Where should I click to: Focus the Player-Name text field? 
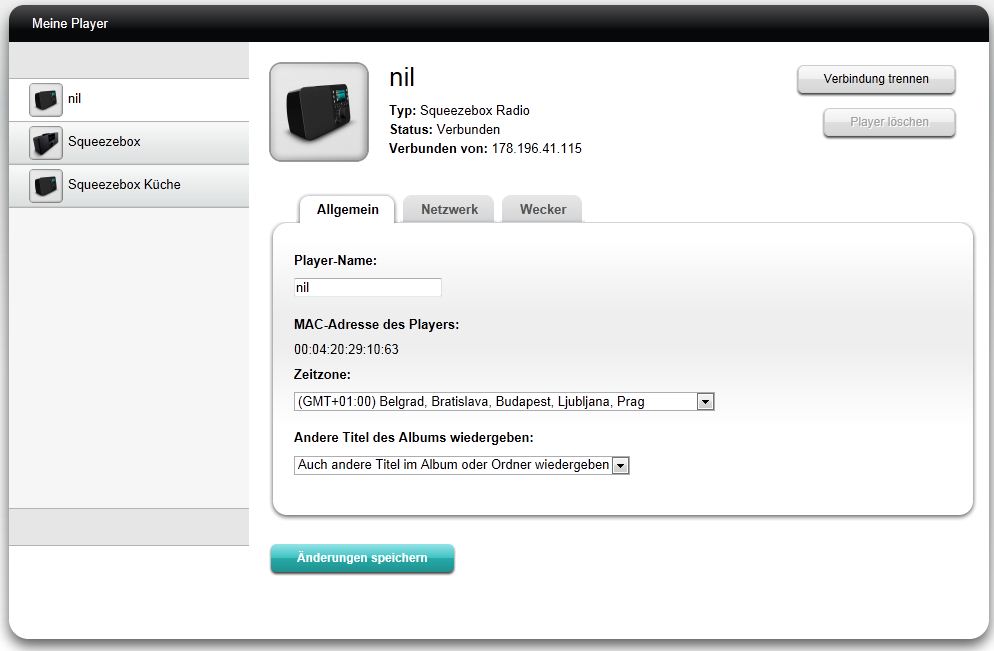point(367,288)
